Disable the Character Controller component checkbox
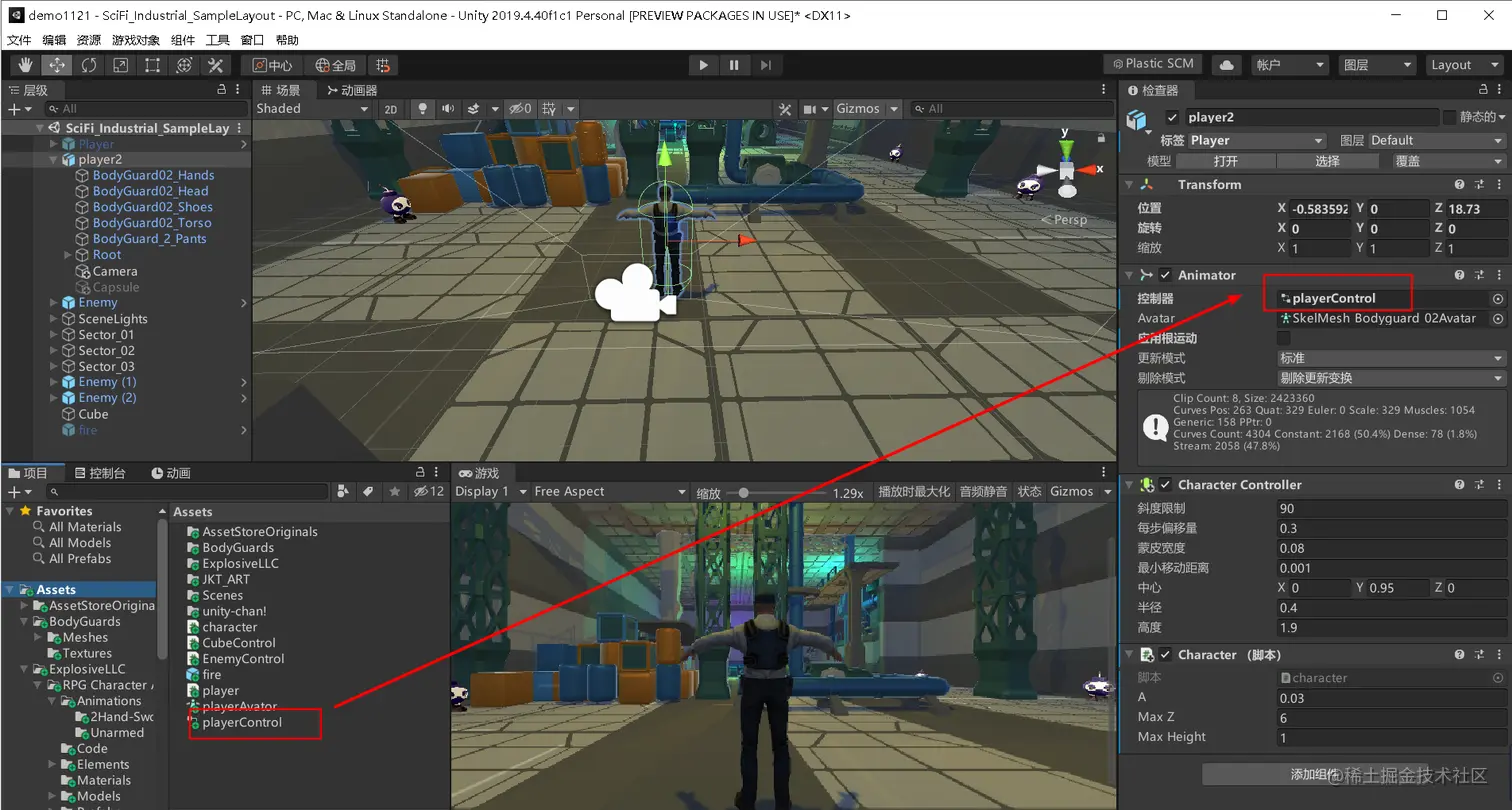Image resolution: width=1512 pixels, height=810 pixels. click(x=1166, y=485)
